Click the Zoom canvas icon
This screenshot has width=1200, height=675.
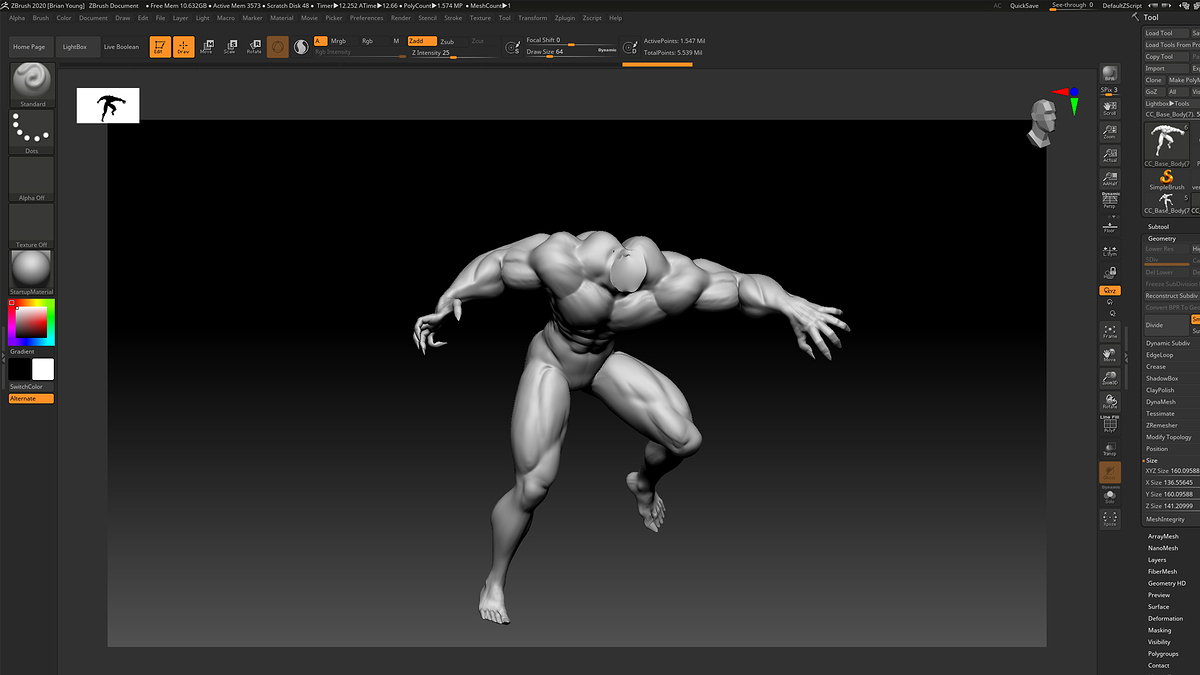[x=1109, y=130]
